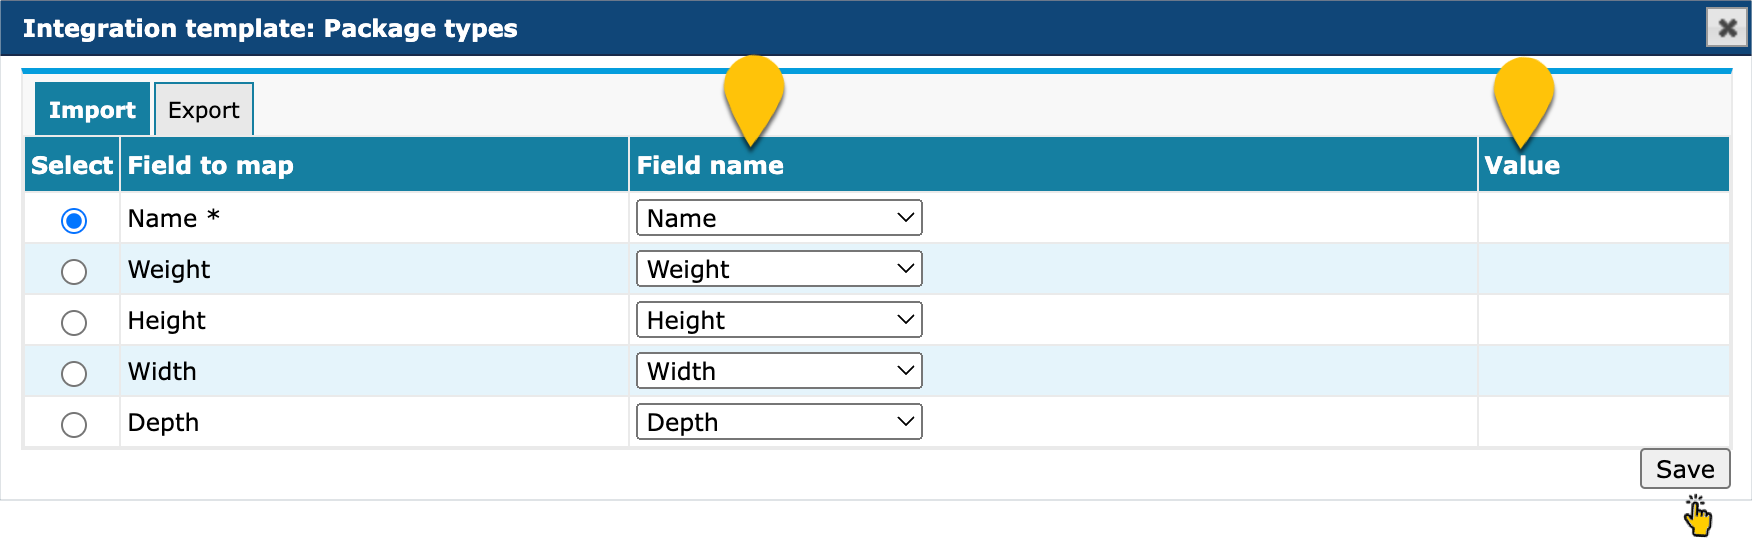Click the Select column header
This screenshot has height=538, width=1752.
point(72,165)
